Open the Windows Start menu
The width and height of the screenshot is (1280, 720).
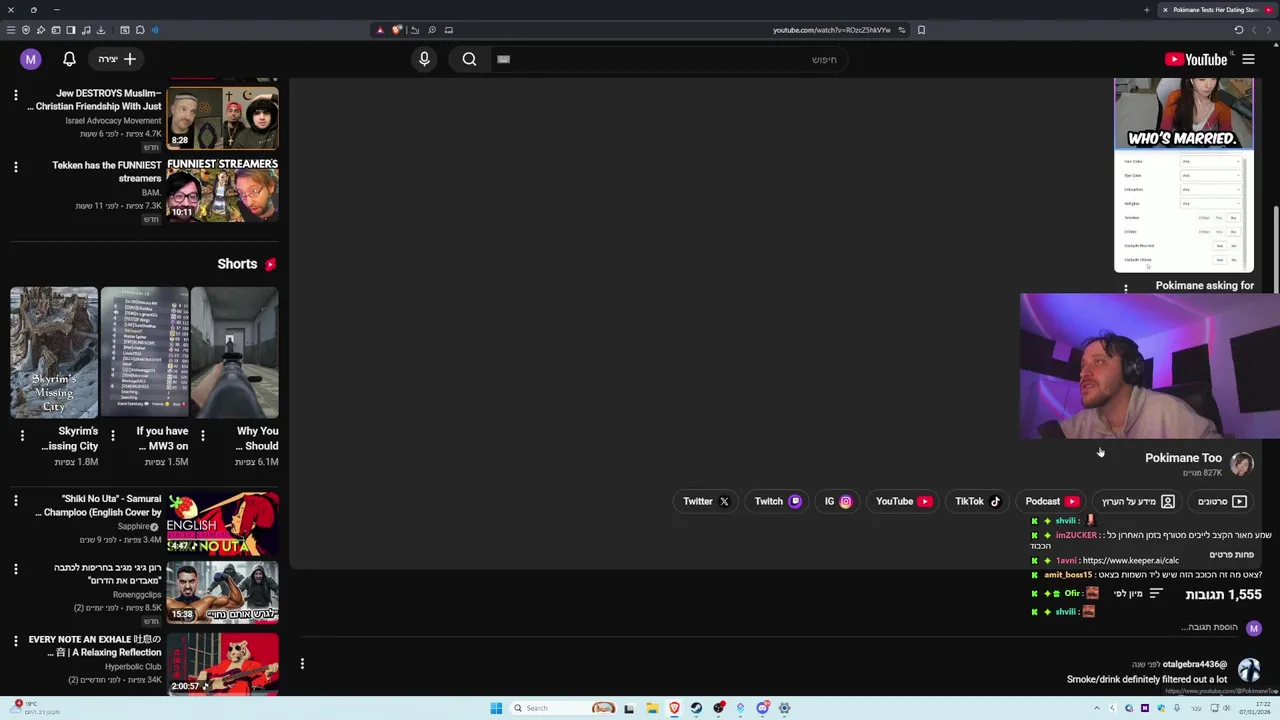click(x=496, y=708)
